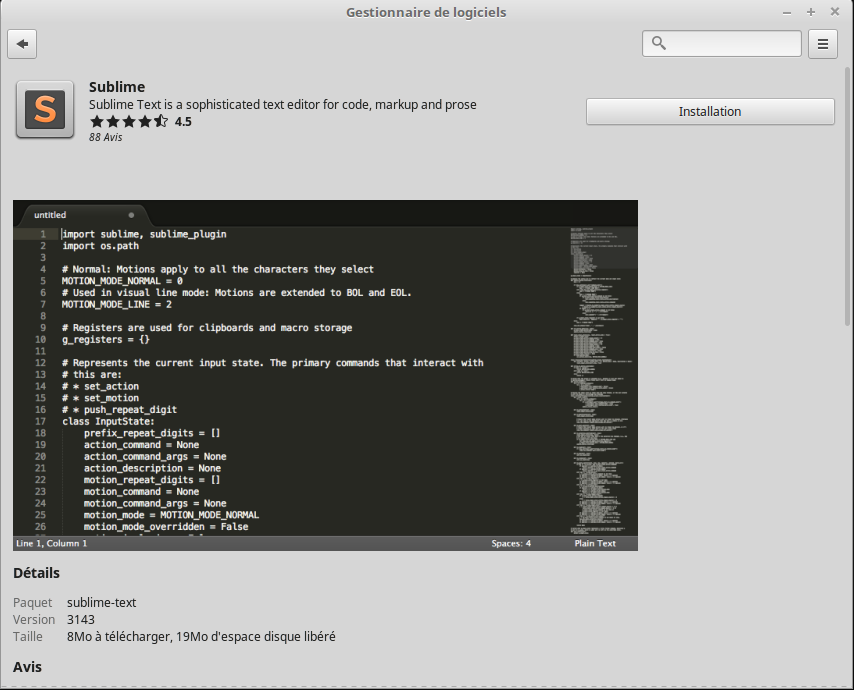This screenshot has width=854, height=690.
Task: Click the 'Version' label
Action: 34,620
